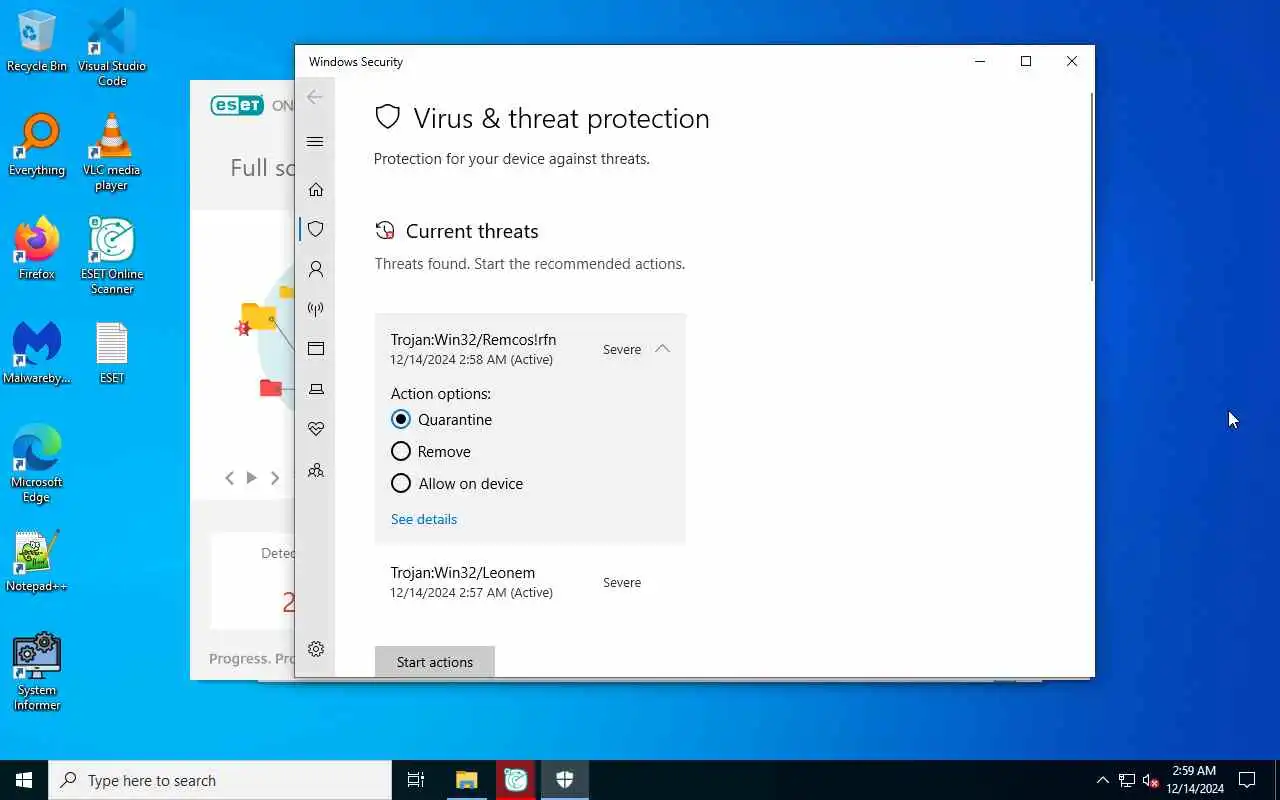Open Account protection person icon
The image size is (1280, 800).
click(x=316, y=269)
